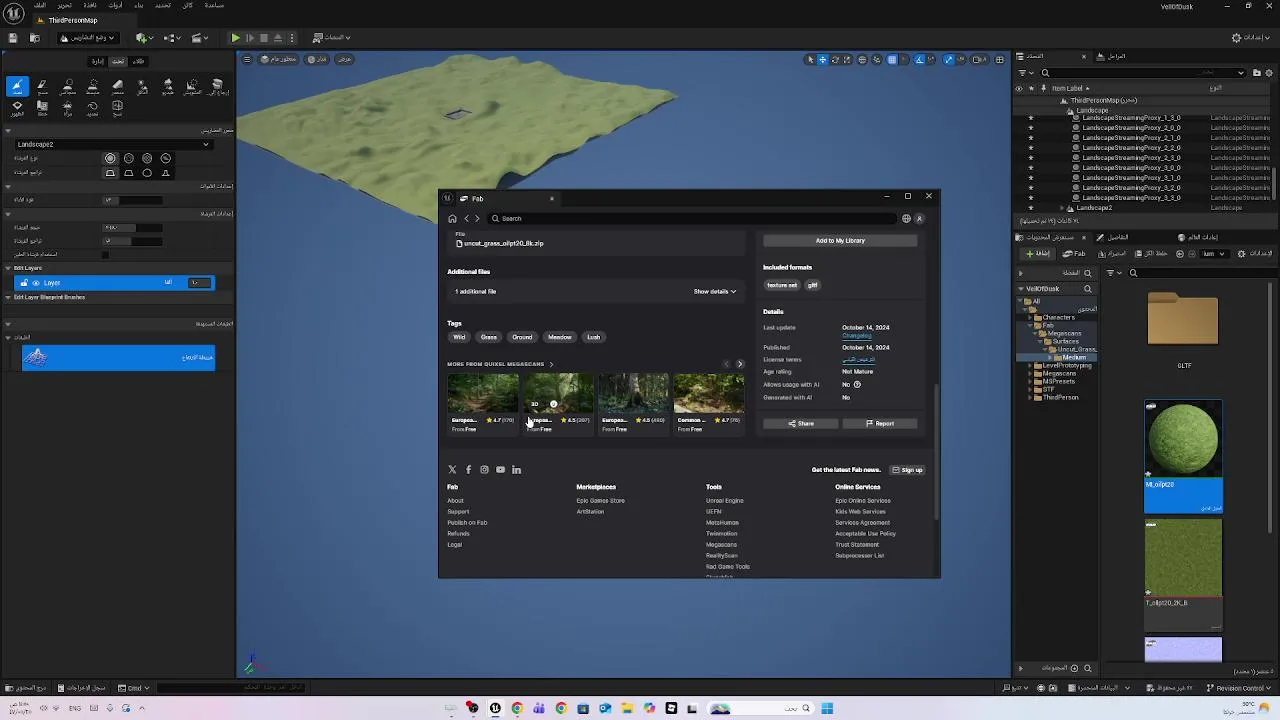The height and width of the screenshot is (720, 1280).
Task: Toggle the checkbox under brush falloff setting
Action: coord(105,255)
